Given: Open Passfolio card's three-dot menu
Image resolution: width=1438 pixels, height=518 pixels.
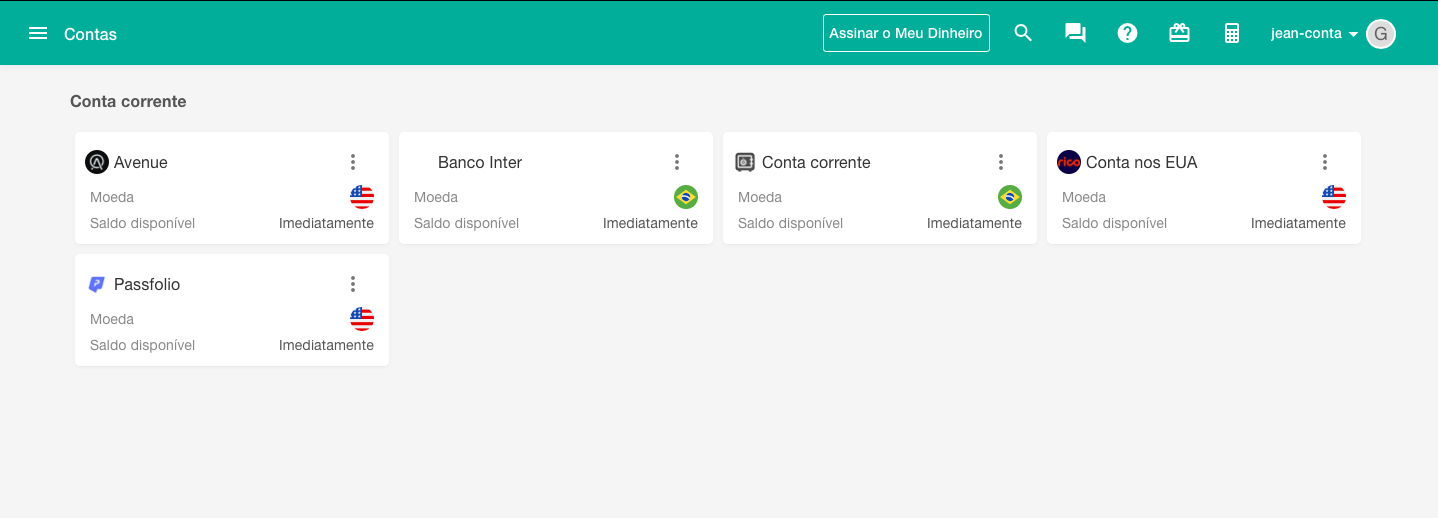Looking at the screenshot, I should [x=353, y=284].
